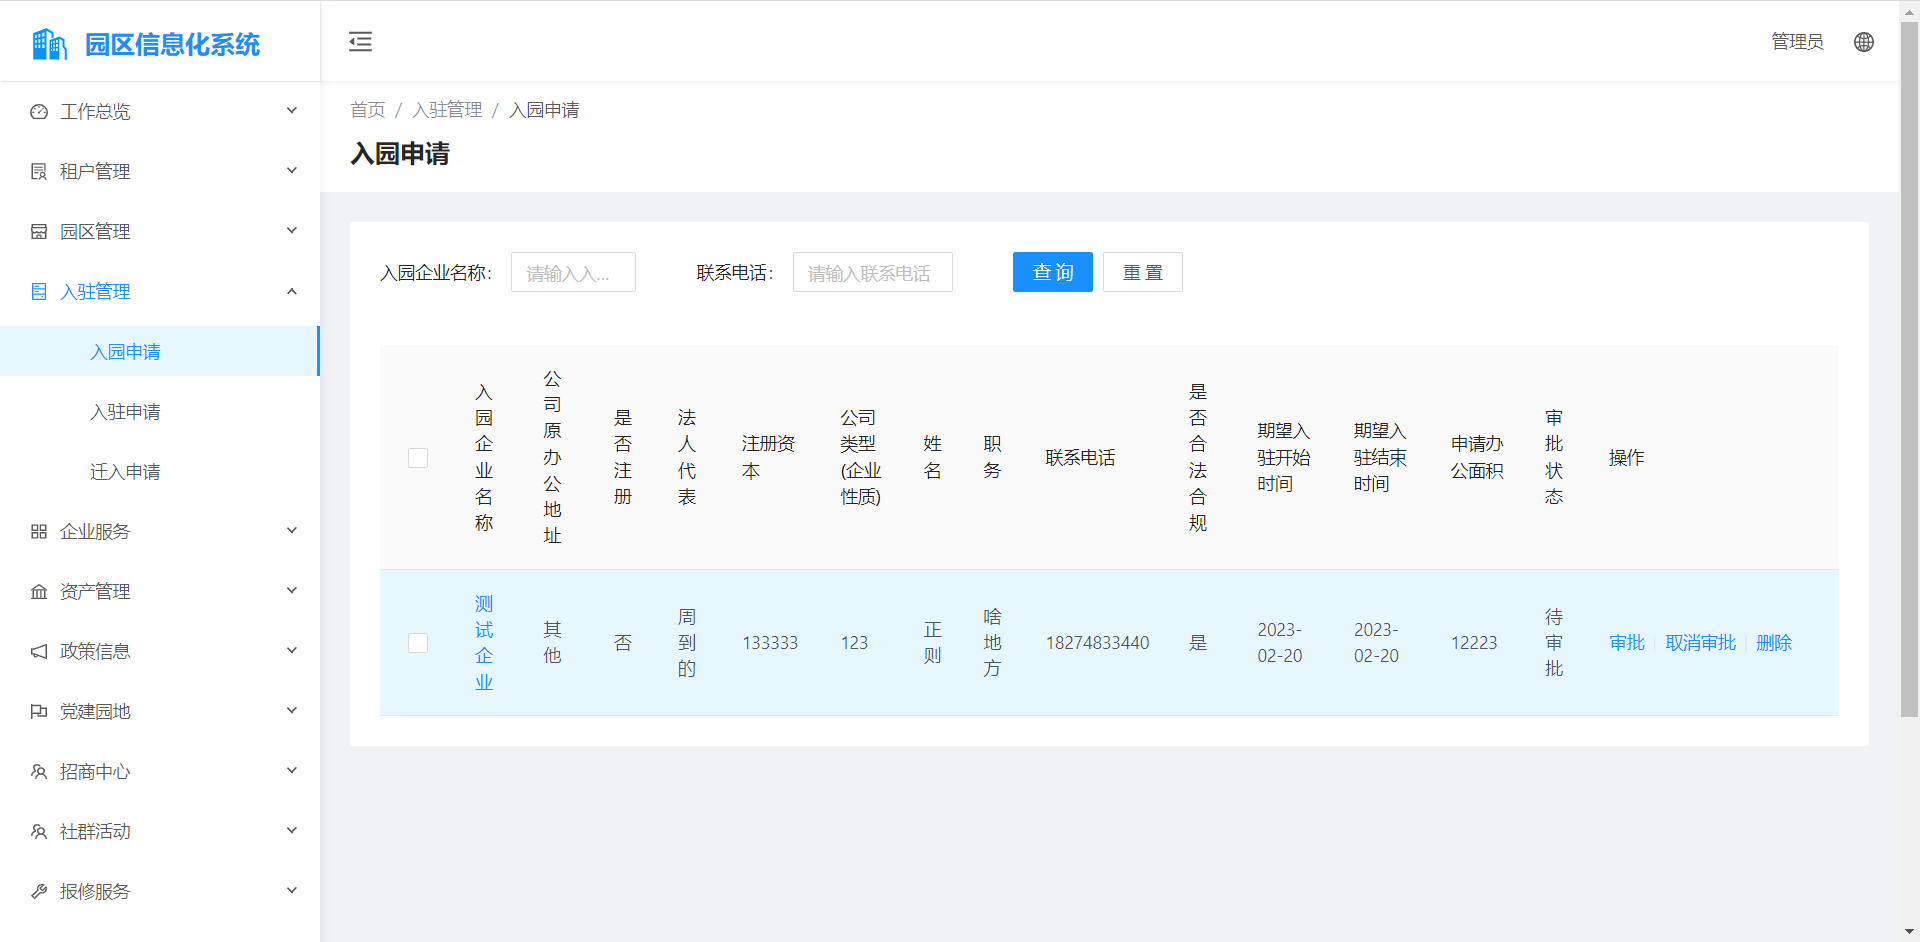1920x942 pixels.
Task: Expand 企业服务 with its chevron
Action: click(x=292, y=531)
